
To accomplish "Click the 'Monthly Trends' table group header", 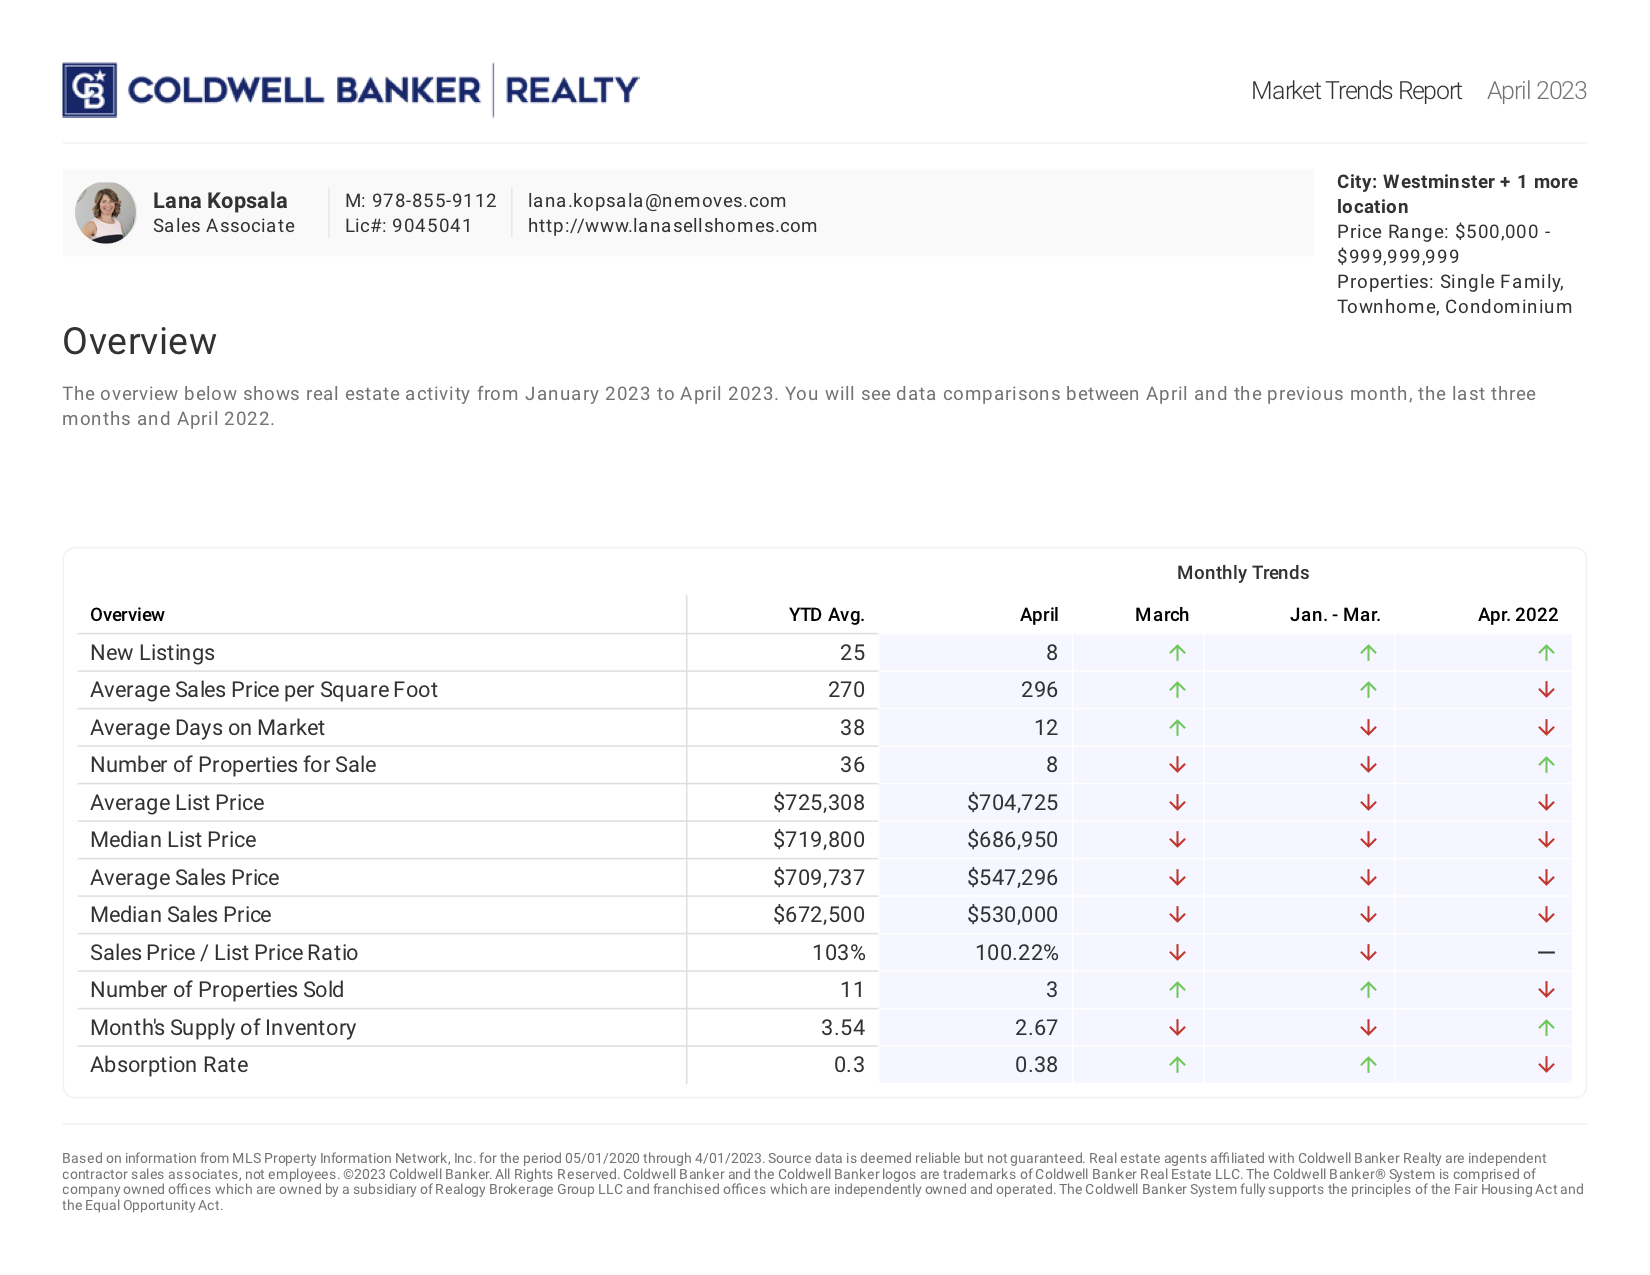I will [1243, 573].
